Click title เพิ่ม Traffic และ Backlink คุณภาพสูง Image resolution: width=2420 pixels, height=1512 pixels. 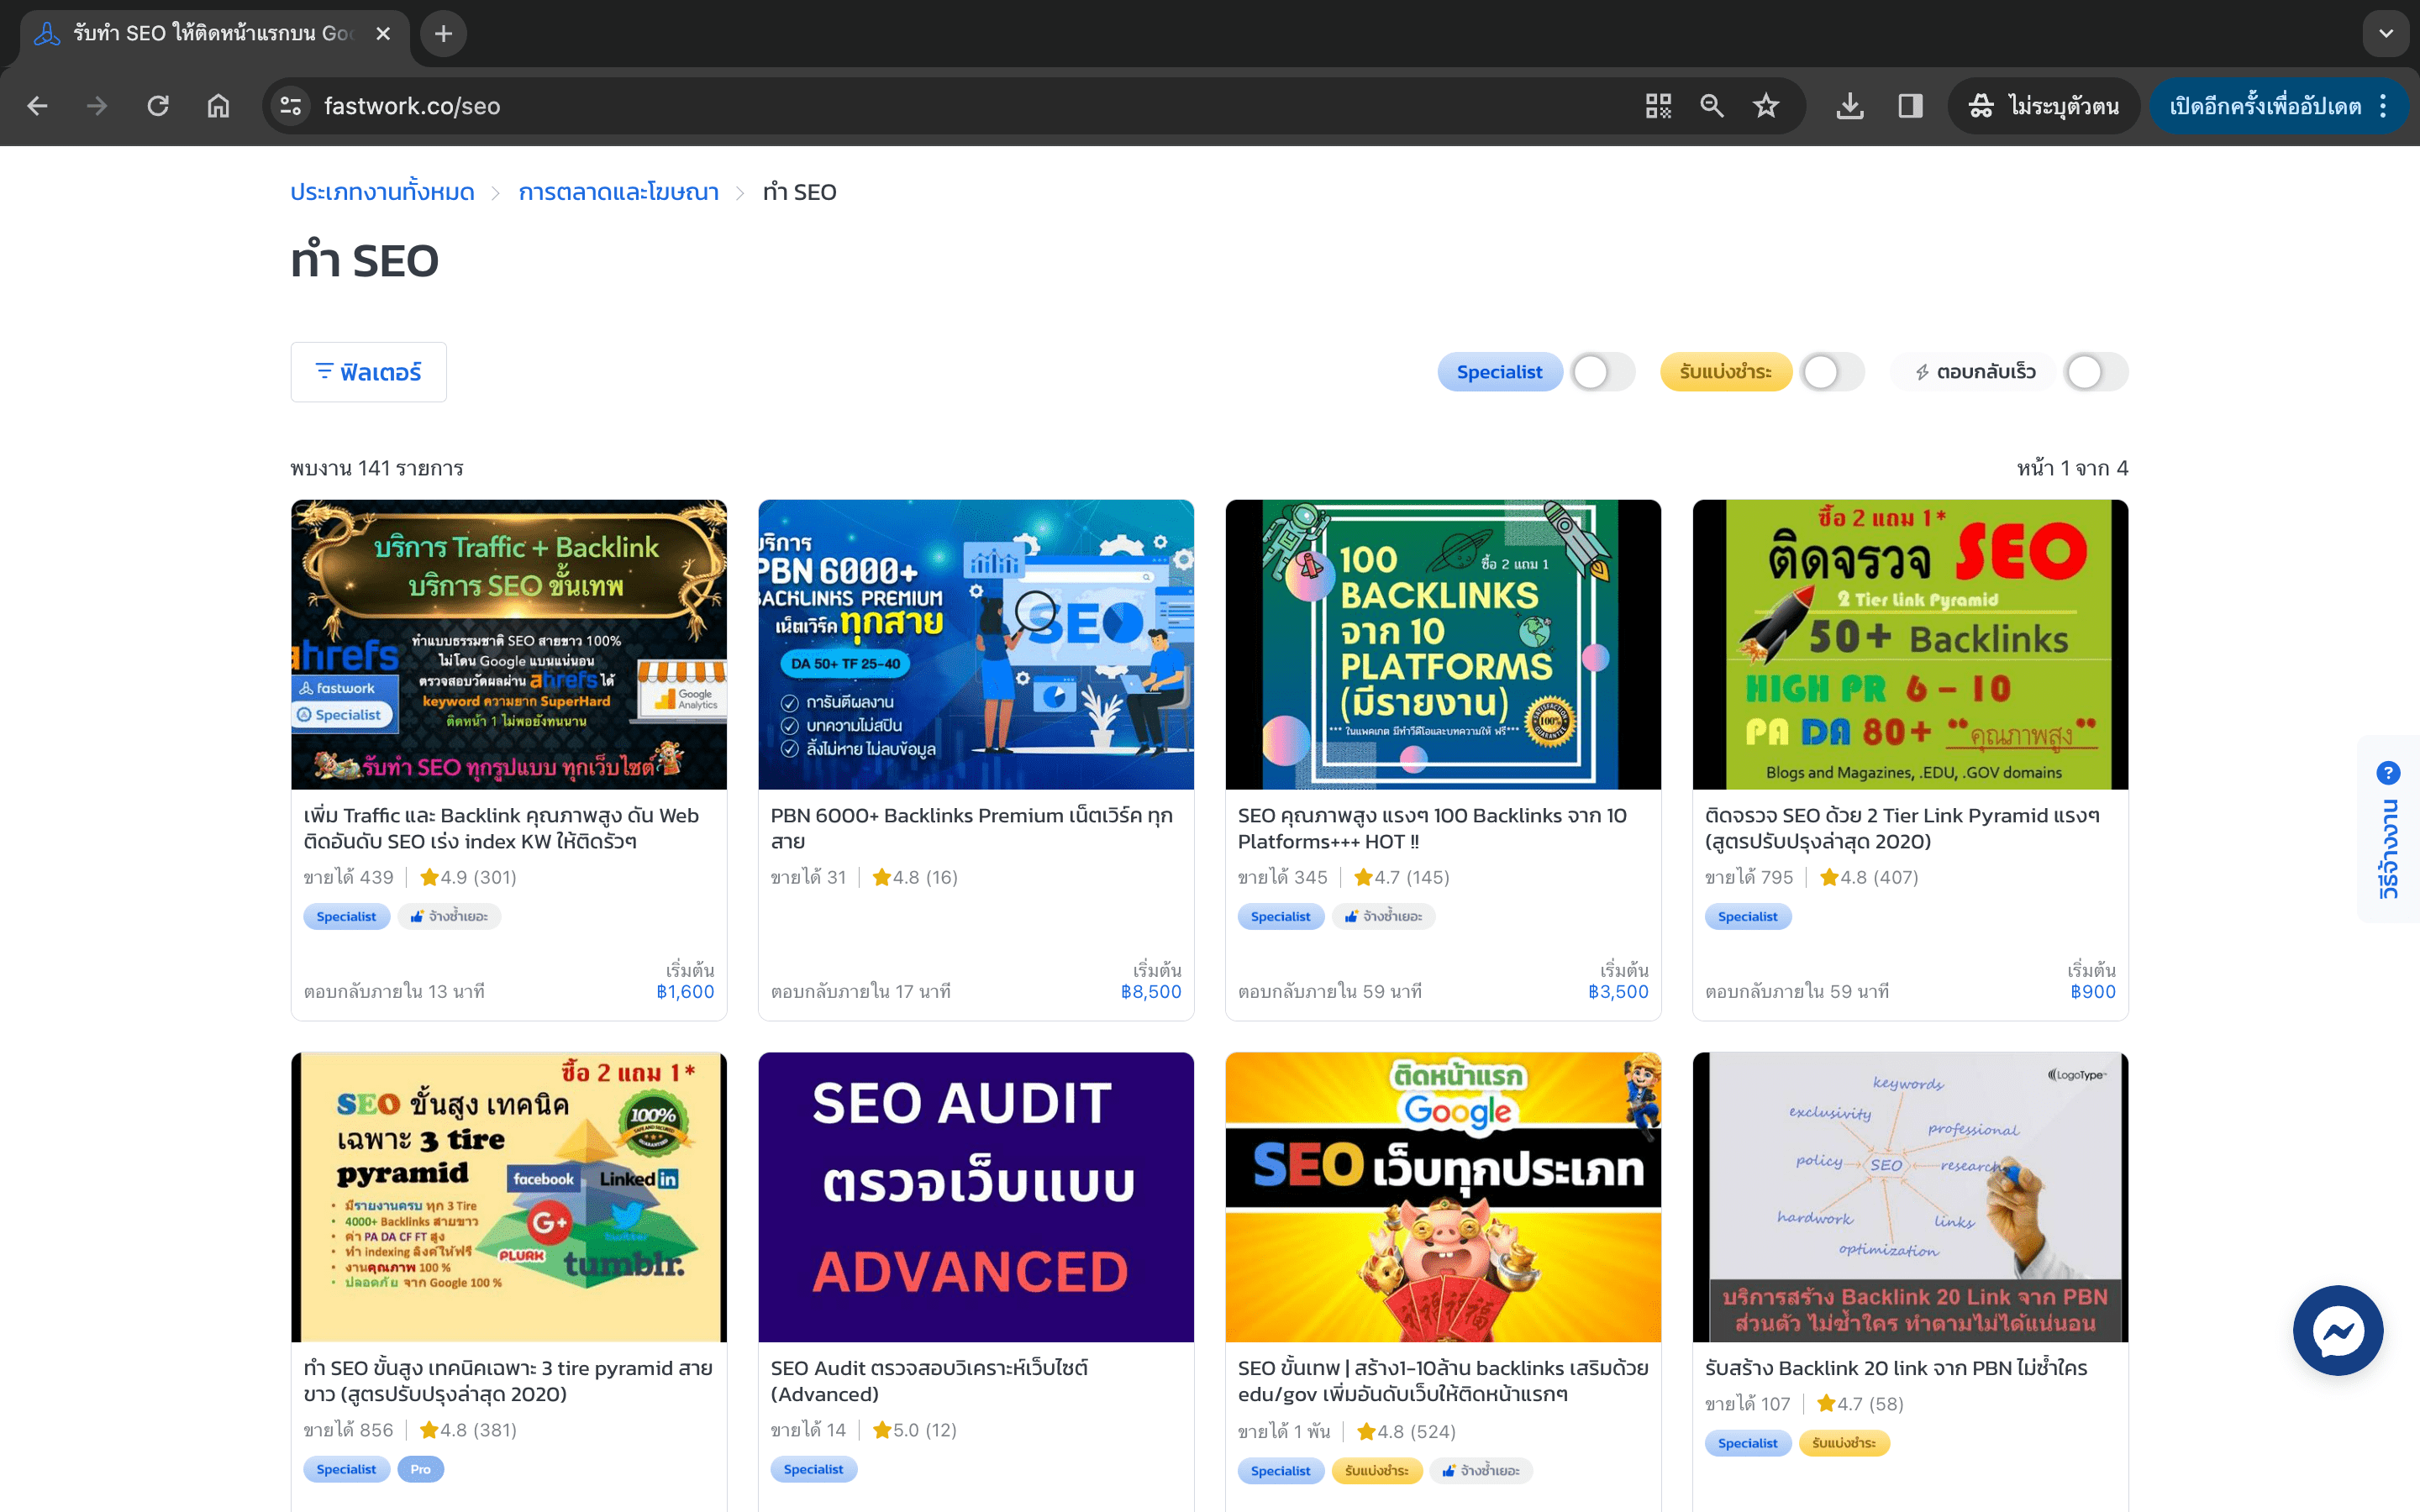click(x=501, y=828)
